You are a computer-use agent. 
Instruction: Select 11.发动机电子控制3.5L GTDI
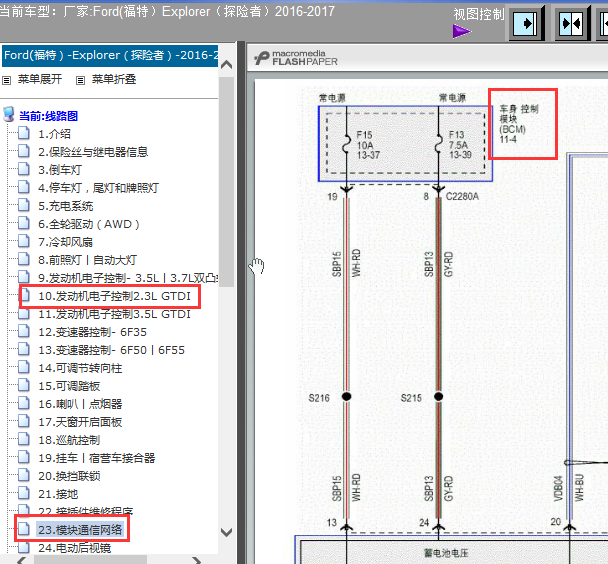click(114, 314)
